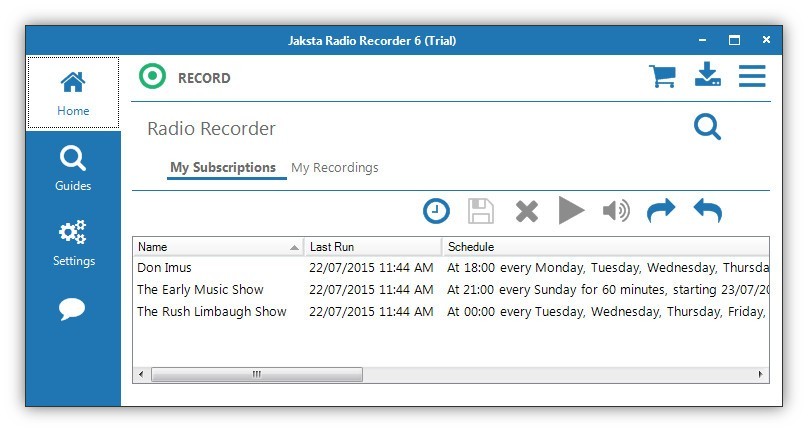808x432 pixels.
Task: Close the Jaksta Radio Recorder window
Action: click(766, 40)
